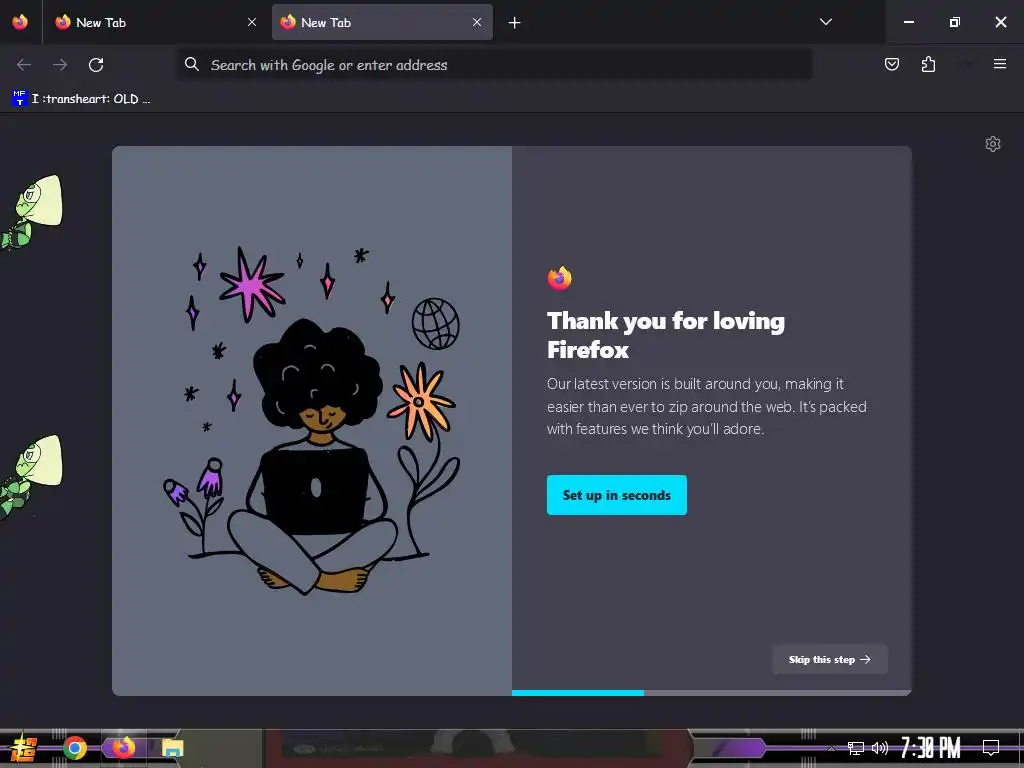Open new tab personalize gear settings
This screenshot has width=1024, height=768.
coord(993,144)
